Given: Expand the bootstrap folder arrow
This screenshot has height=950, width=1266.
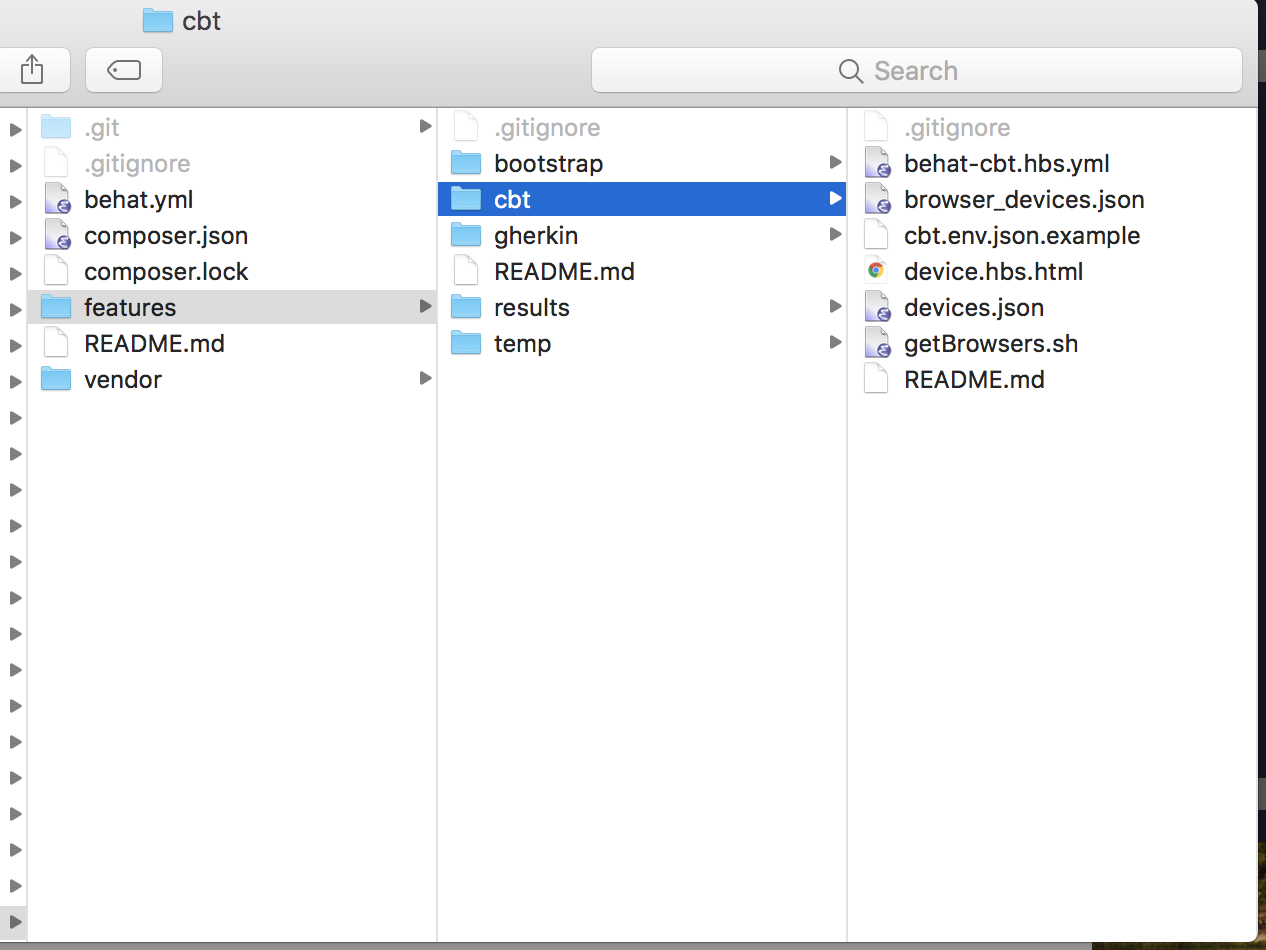Looking at the screenshot, I should click(835, 162).
